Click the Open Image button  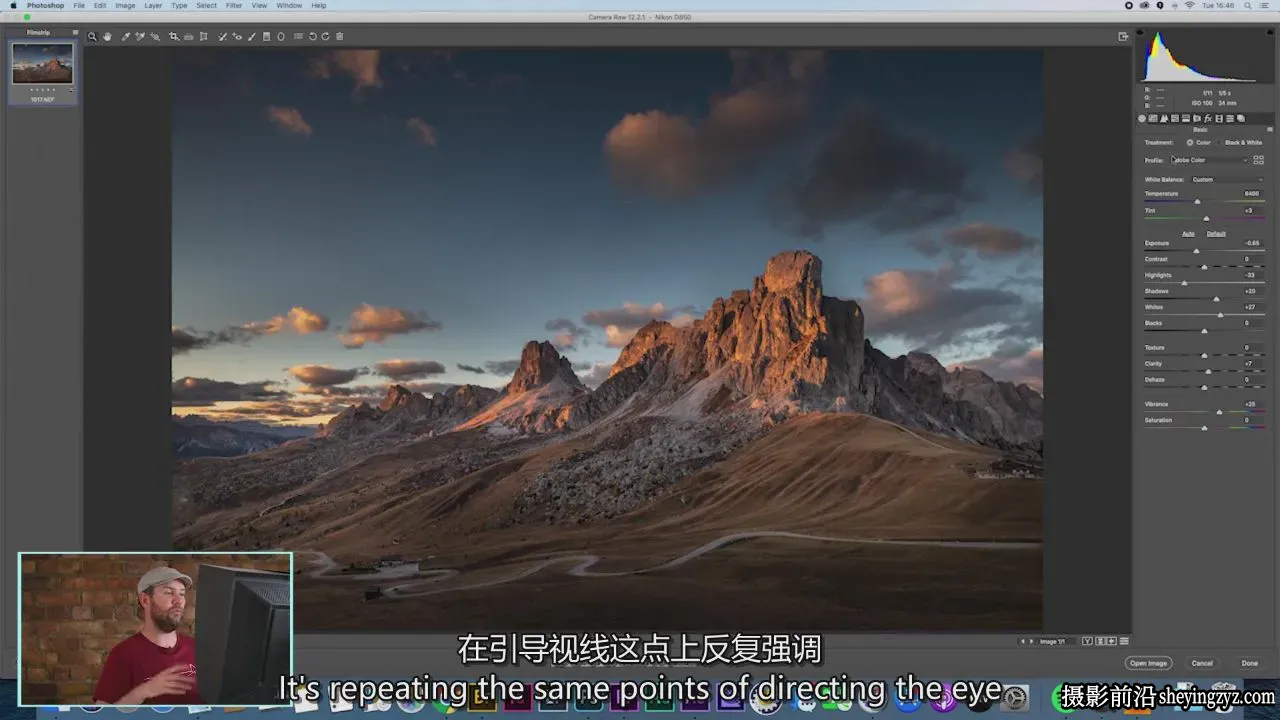tap(1148, 663)
